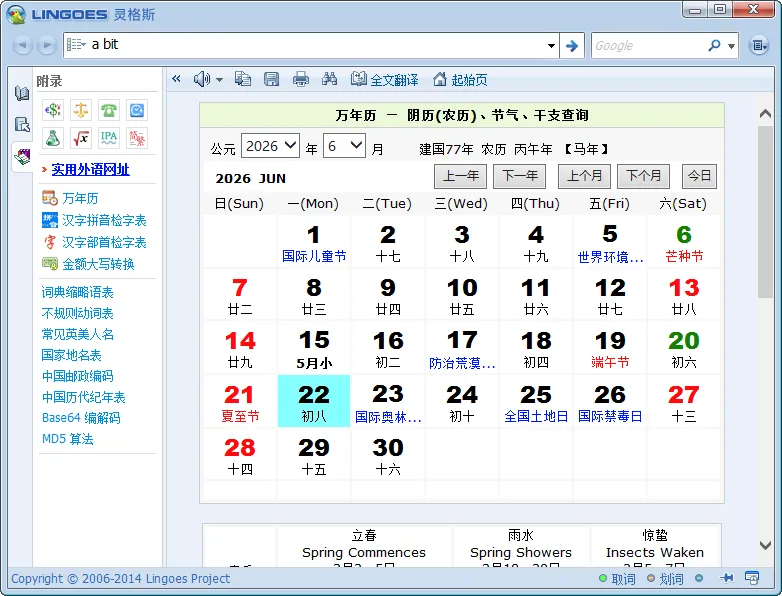
Task: Open the appendix sidebar tab icon
Action: 22,157
